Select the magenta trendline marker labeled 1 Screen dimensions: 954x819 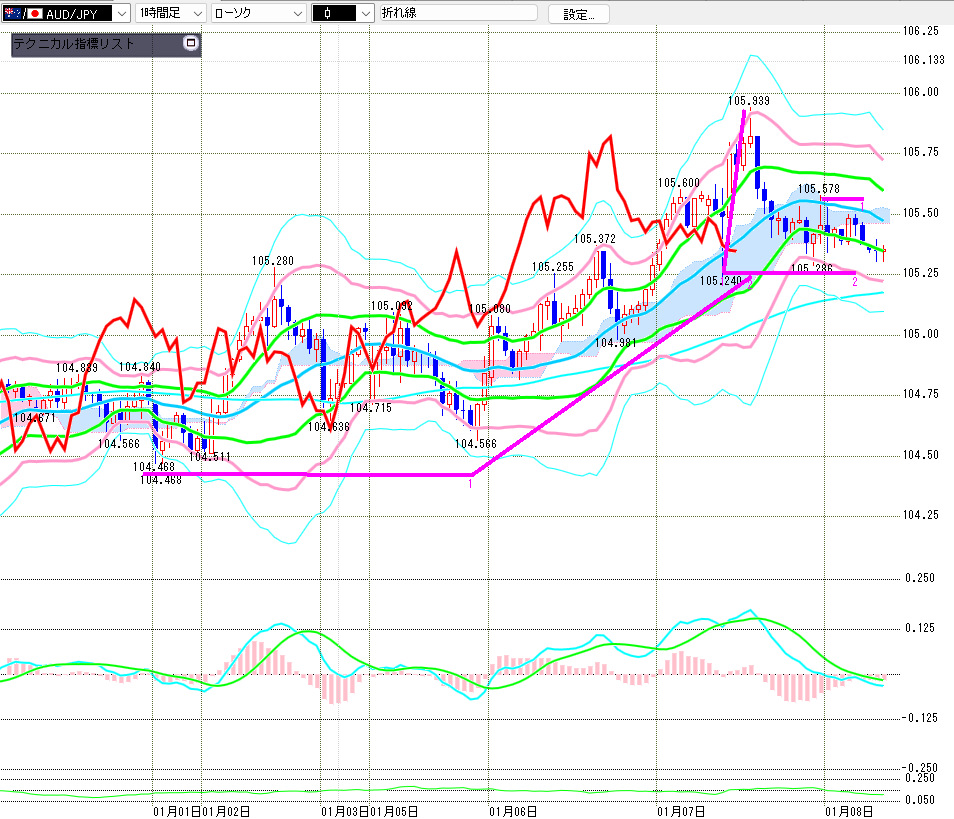[470, 483]
